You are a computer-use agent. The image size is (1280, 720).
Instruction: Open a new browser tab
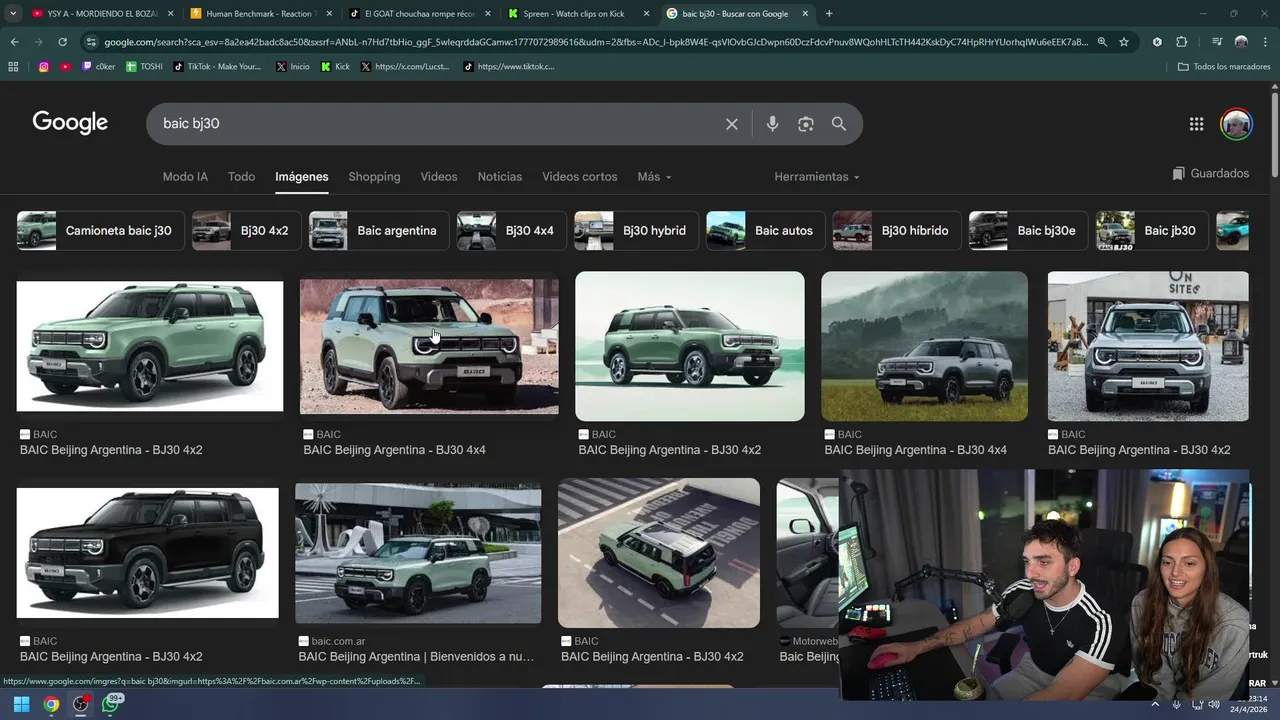(829, 14)
